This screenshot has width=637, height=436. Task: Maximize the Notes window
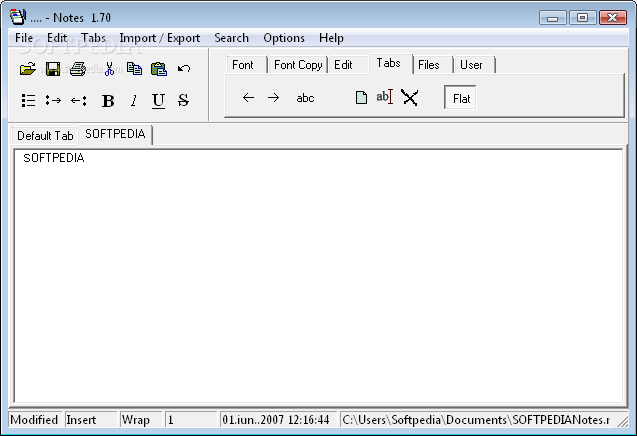click(x=582, y=18)
